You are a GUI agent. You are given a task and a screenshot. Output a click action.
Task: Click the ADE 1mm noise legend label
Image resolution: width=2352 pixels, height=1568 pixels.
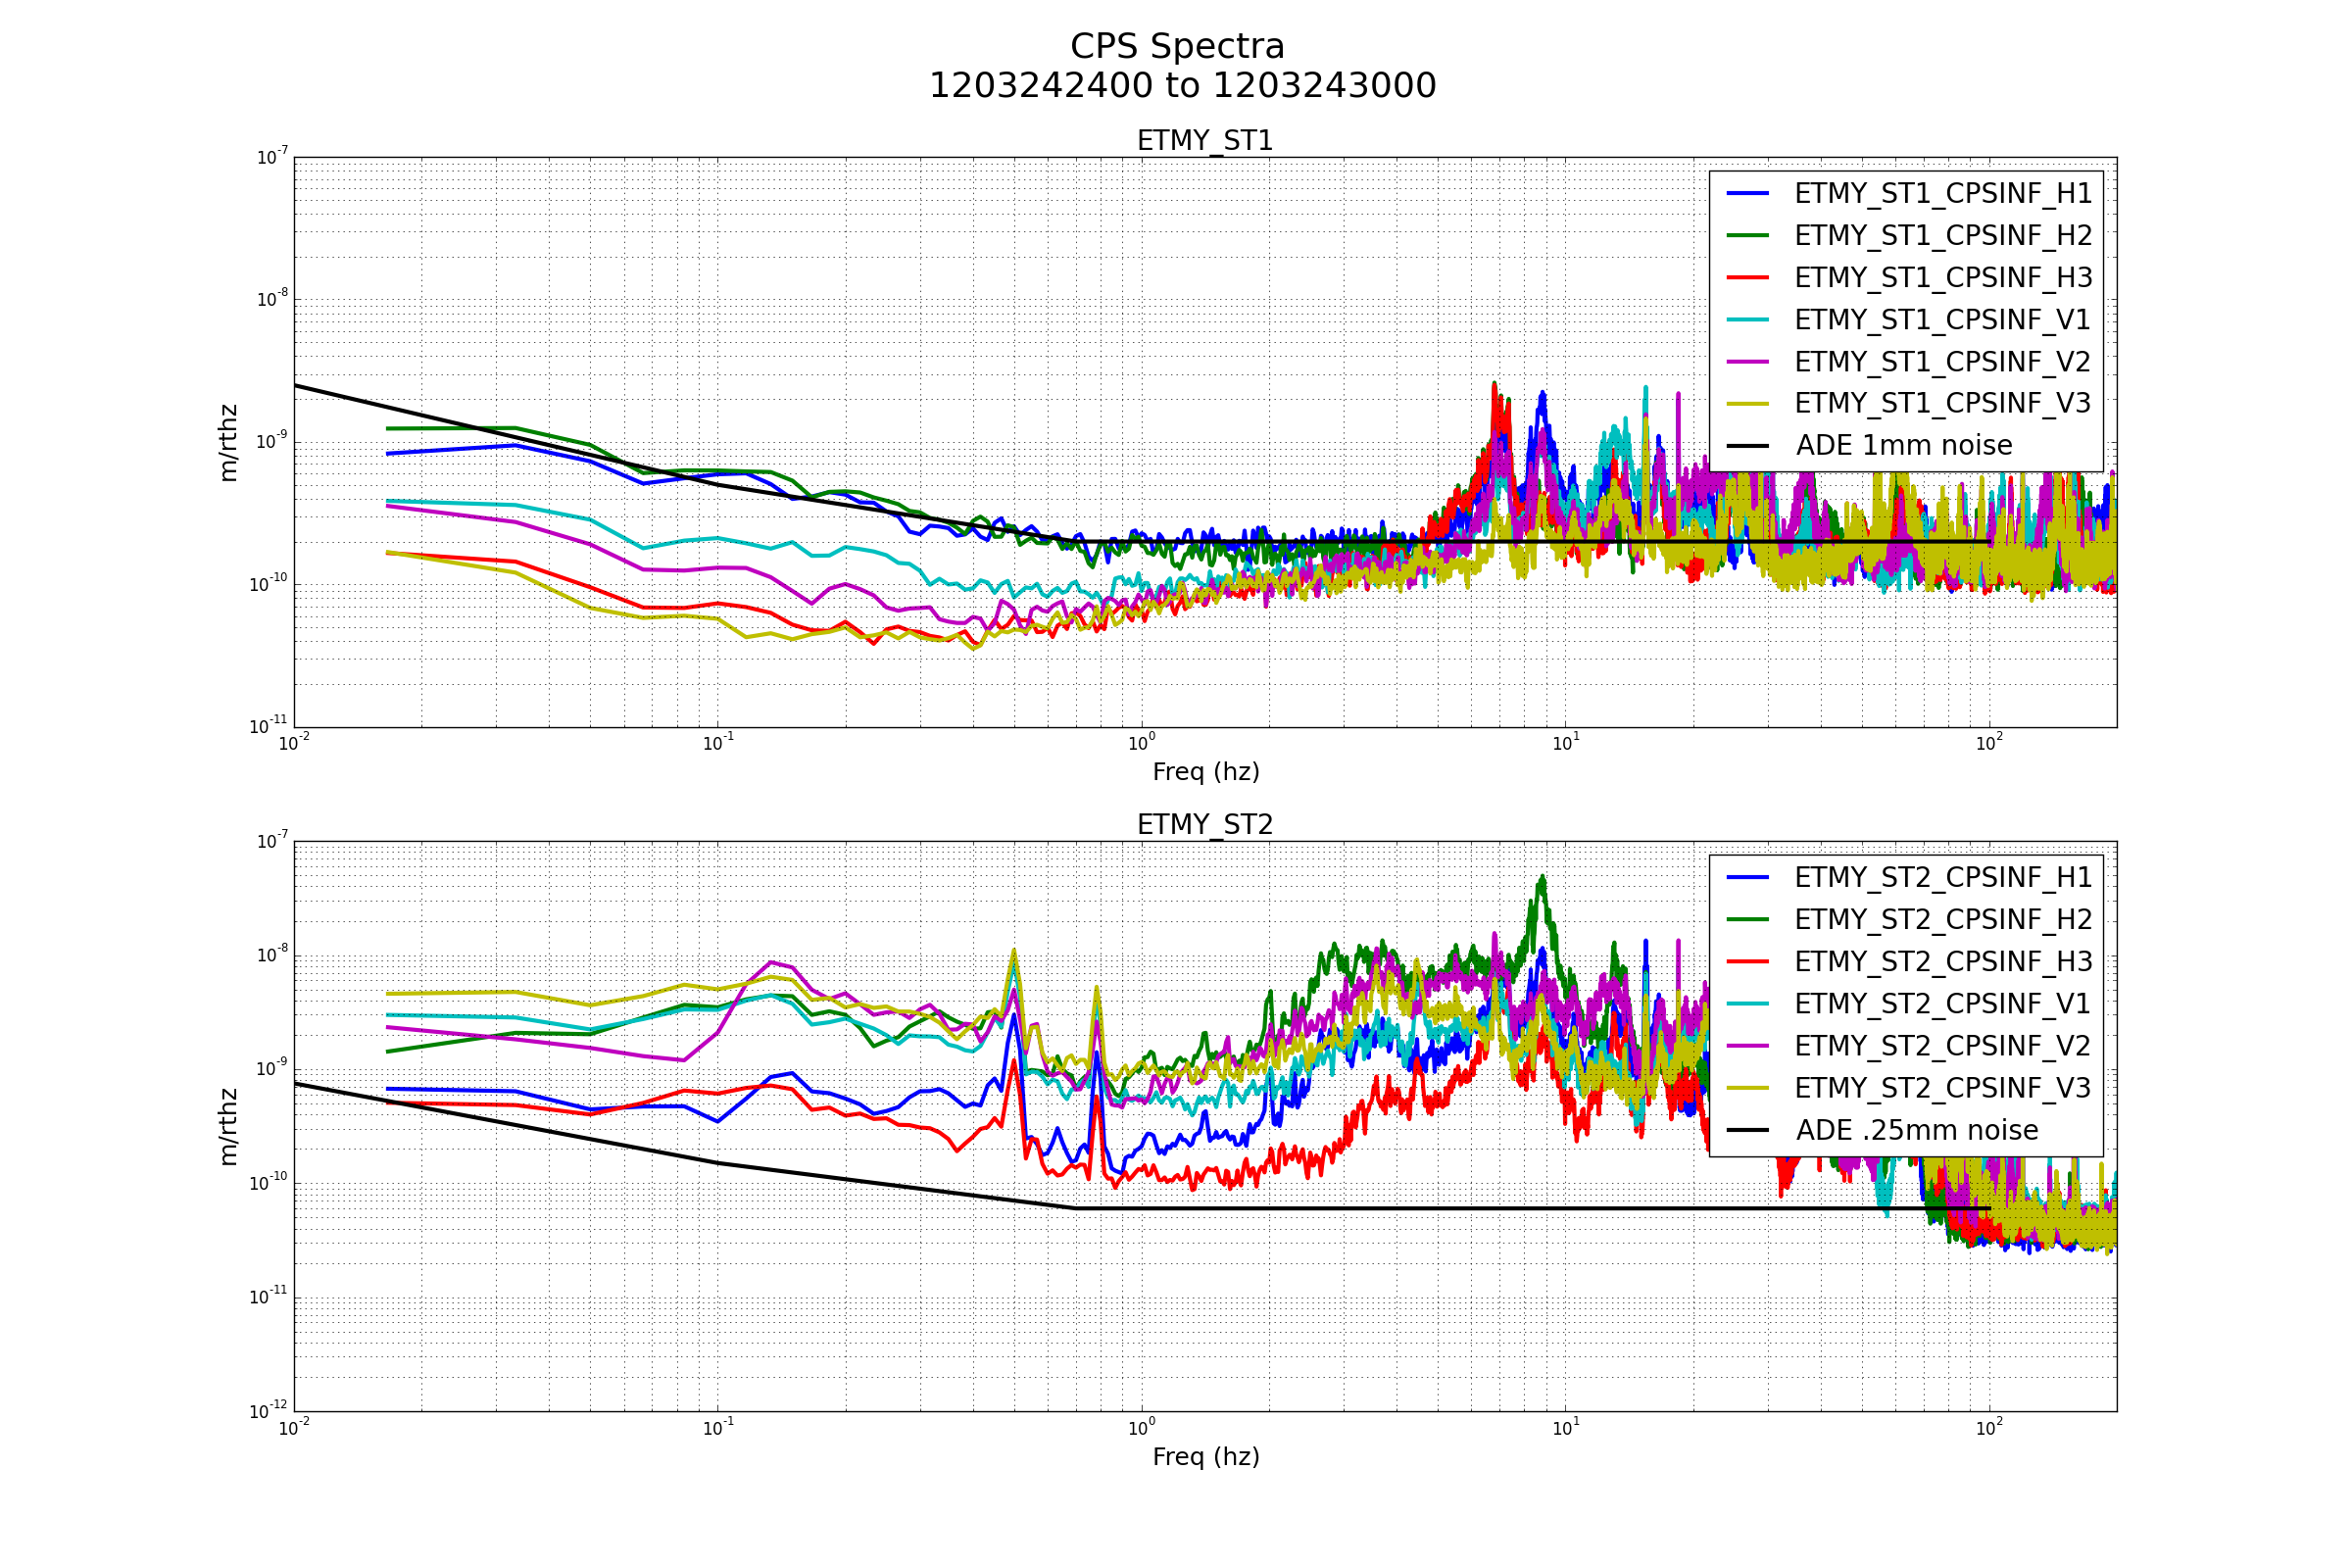pyautogui.click(x=1903, y=446)
